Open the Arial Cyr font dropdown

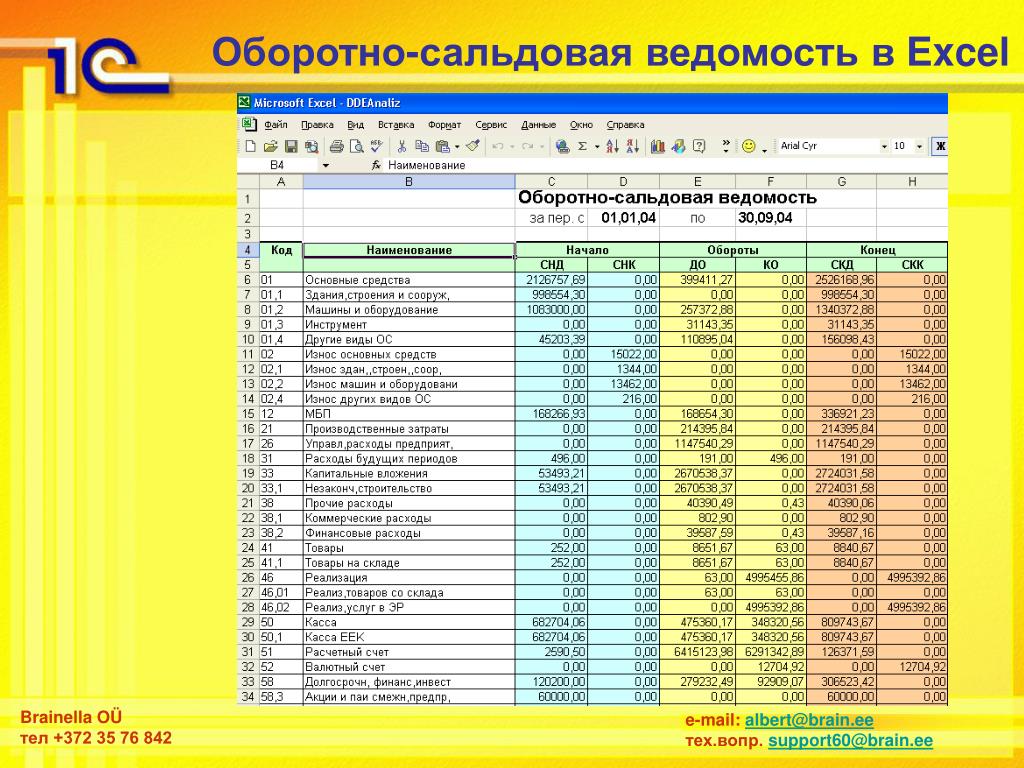pos(884,146)
